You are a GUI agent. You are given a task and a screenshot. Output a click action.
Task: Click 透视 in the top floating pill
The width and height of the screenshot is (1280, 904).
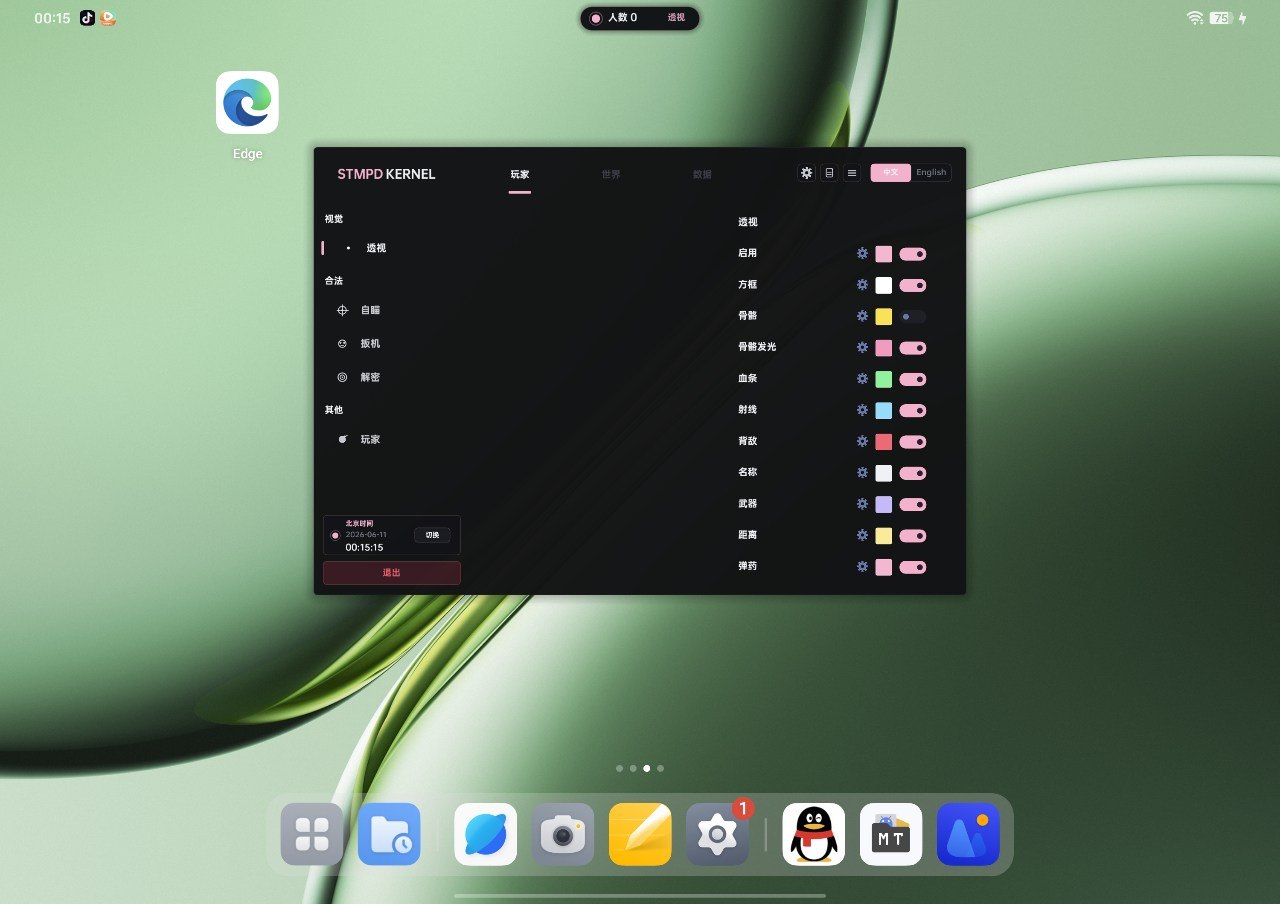pos(677,18)
